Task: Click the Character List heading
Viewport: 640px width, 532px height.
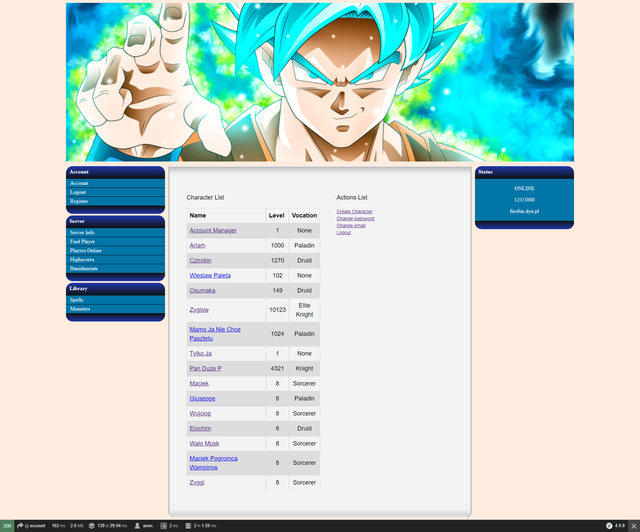Action: 205,197
